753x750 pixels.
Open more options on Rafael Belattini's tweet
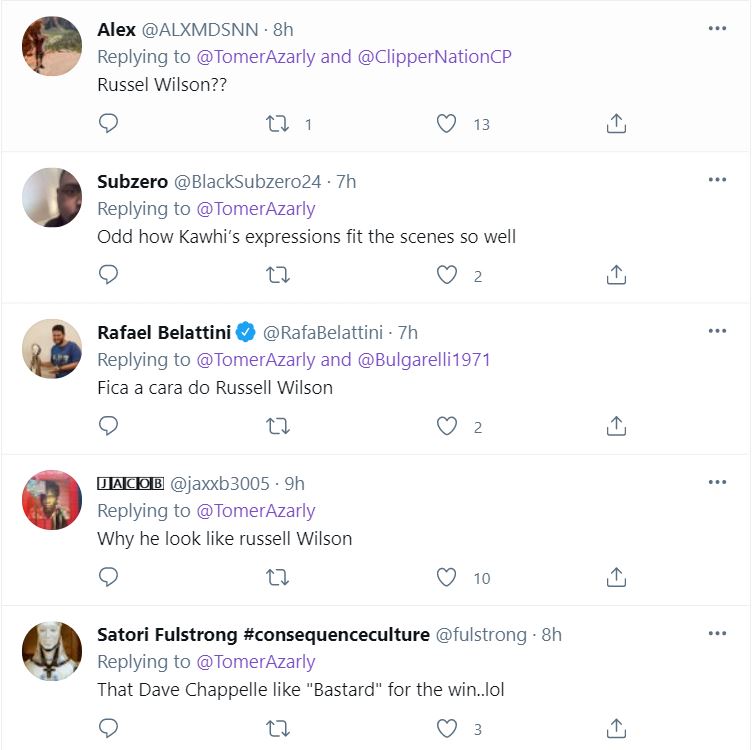[717, 330]
